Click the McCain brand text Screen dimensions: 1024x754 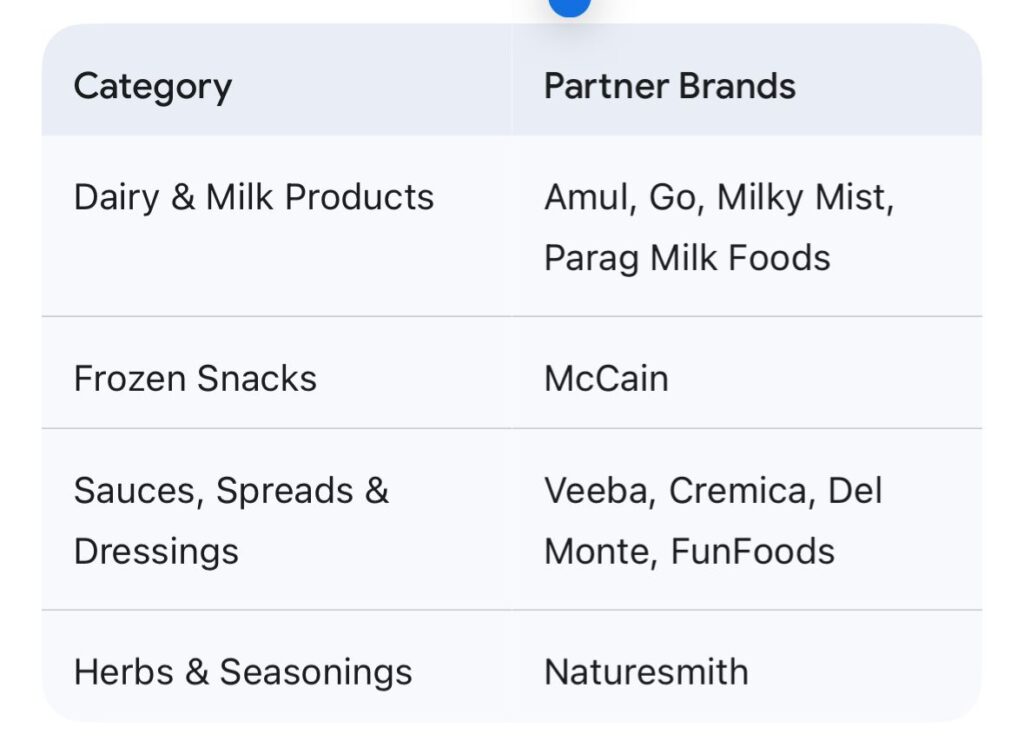tap(606, 379)
